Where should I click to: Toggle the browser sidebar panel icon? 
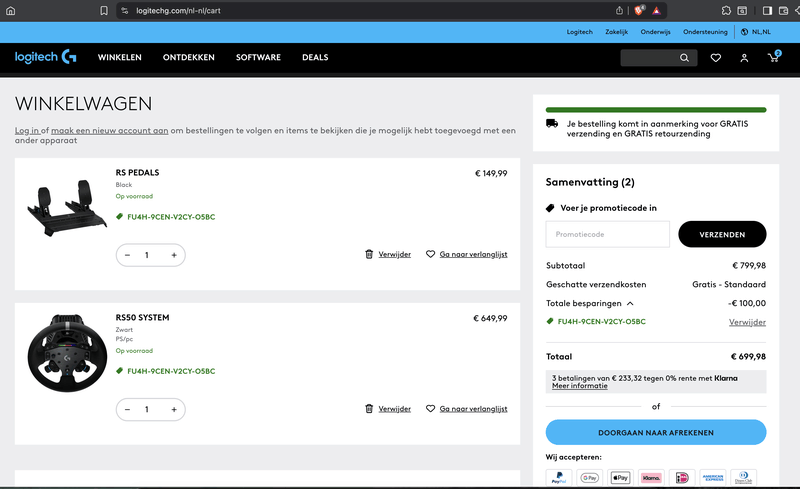click(767, 11)
